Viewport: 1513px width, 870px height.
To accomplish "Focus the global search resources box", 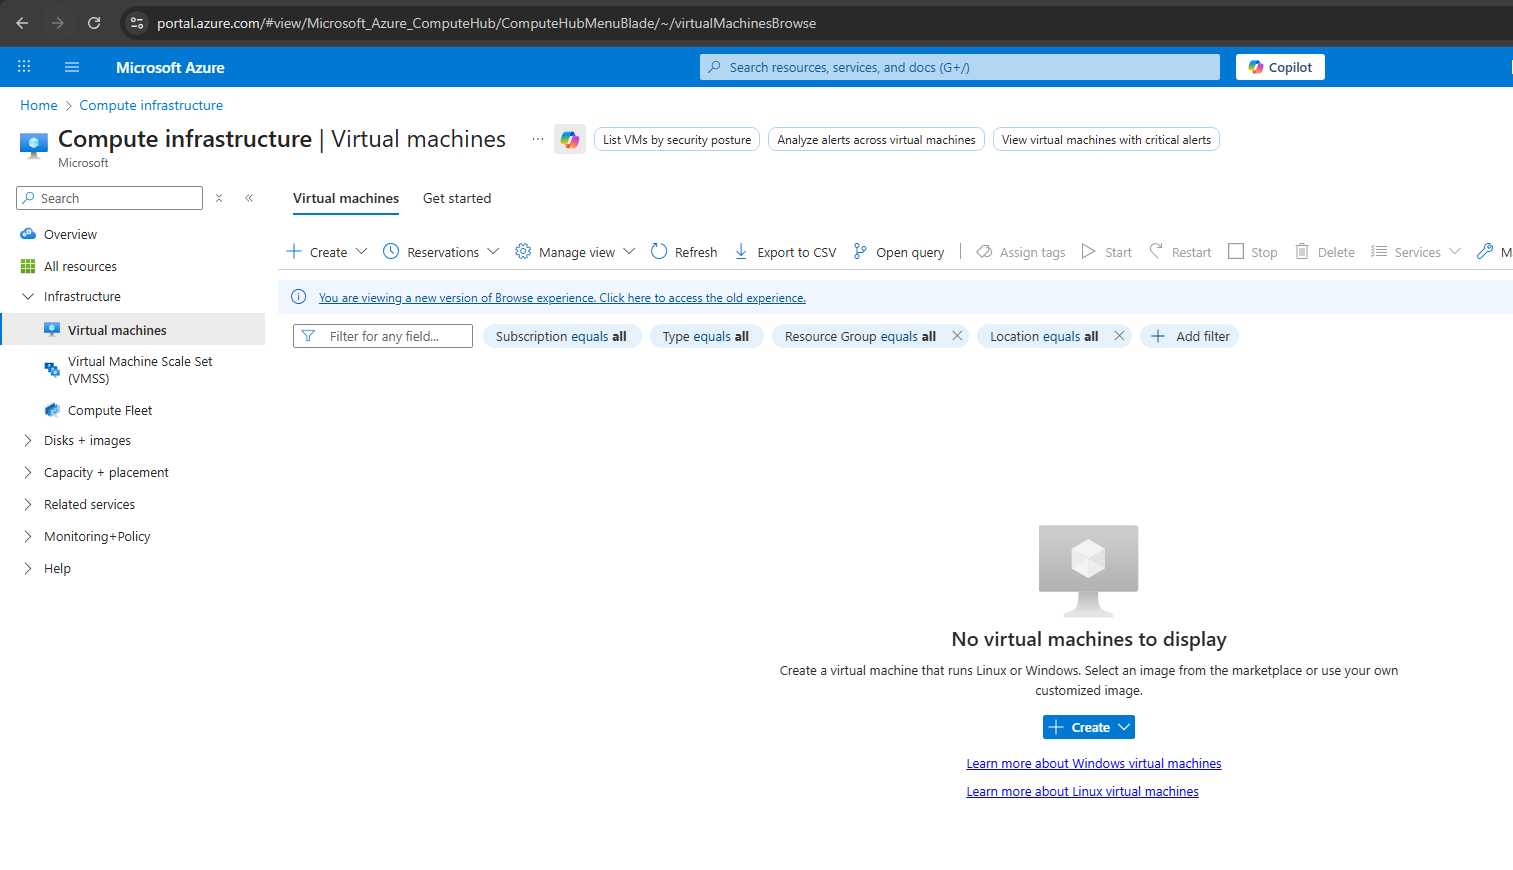I will [960, 67].
